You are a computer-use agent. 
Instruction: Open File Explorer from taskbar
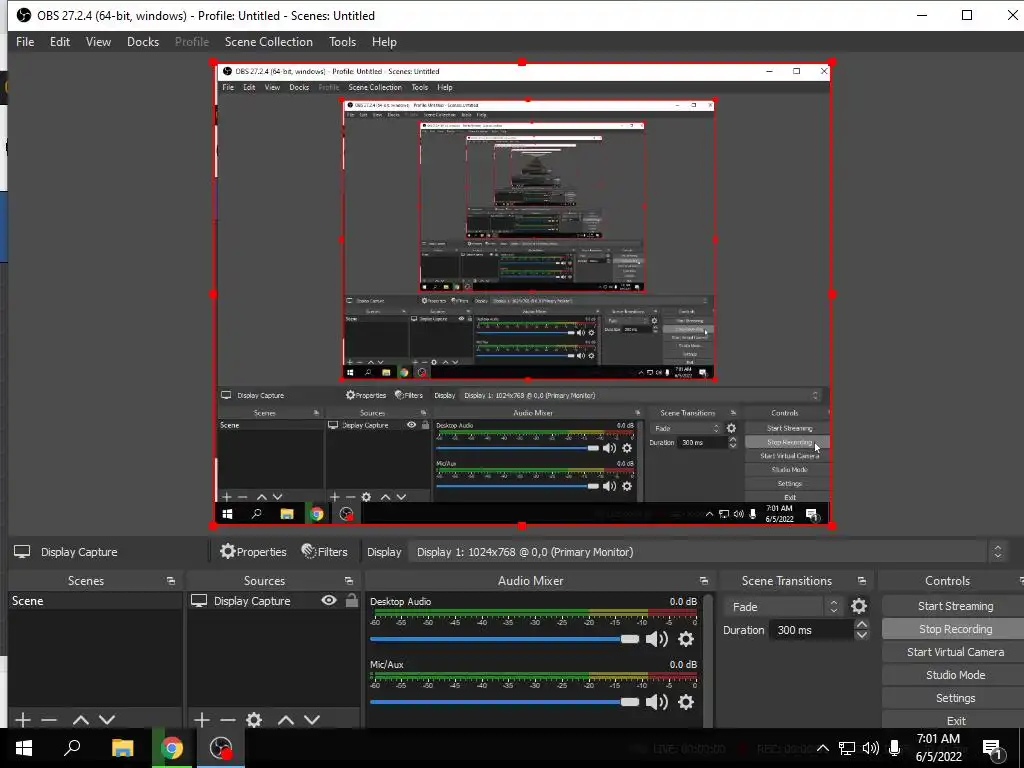(122, 748)
